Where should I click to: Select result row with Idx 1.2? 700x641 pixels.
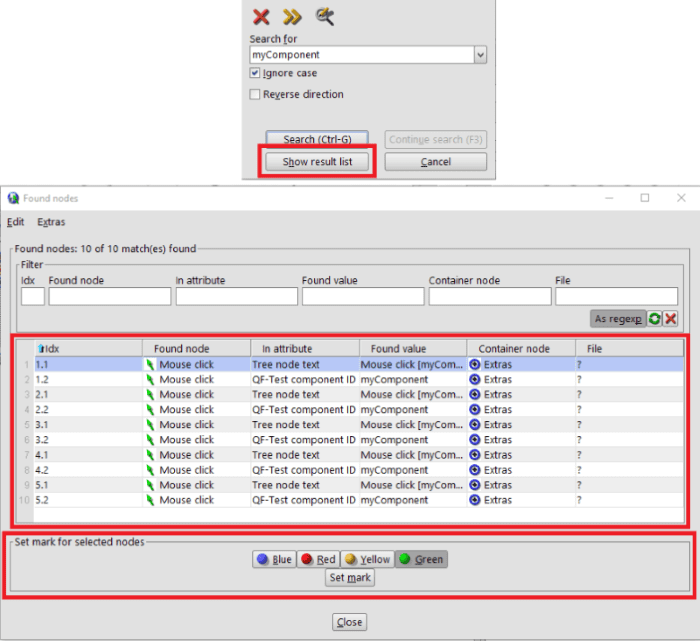tap(359, 379)
